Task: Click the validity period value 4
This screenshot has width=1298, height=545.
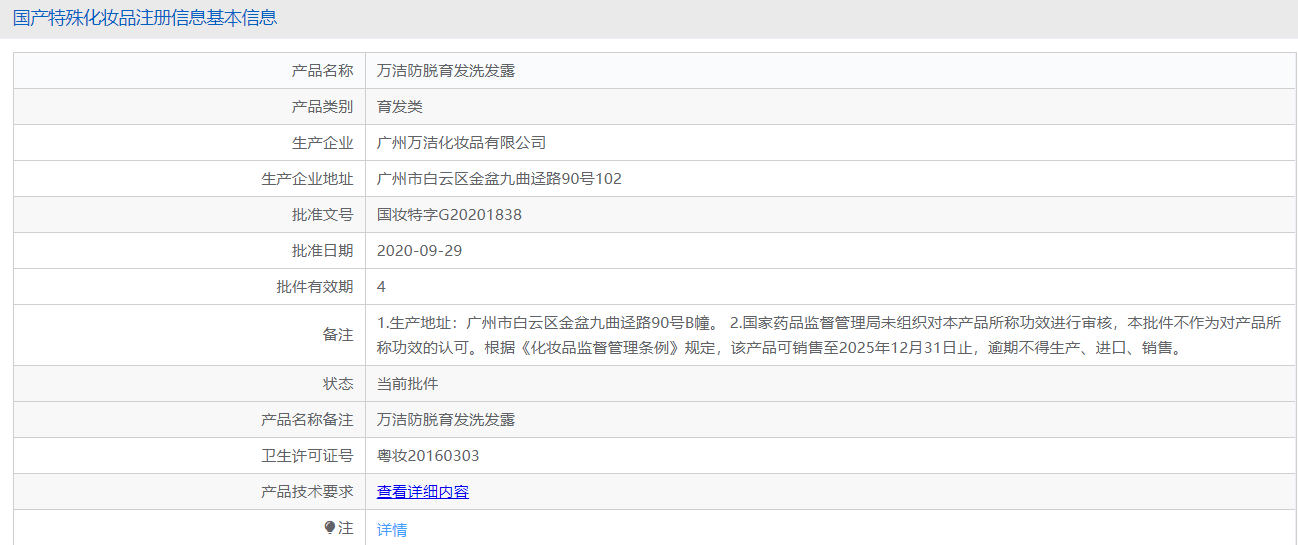Action: 381,287
